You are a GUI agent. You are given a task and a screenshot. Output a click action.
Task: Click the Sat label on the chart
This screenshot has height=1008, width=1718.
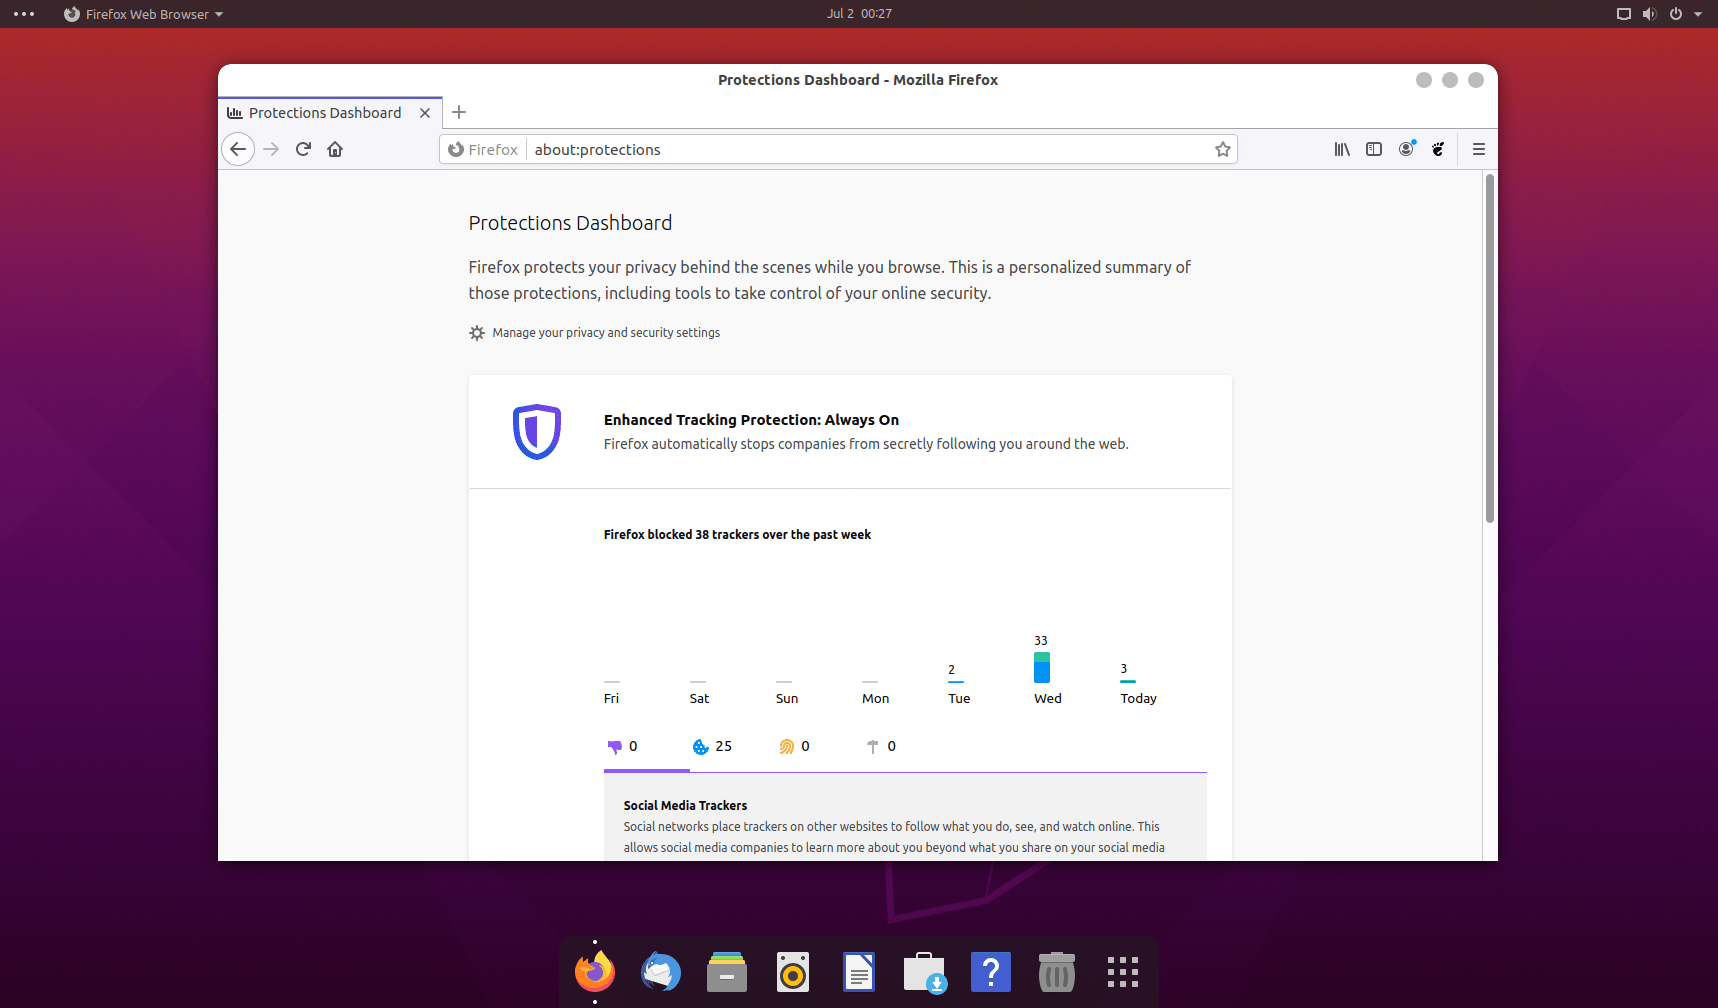tap(699, 698)
